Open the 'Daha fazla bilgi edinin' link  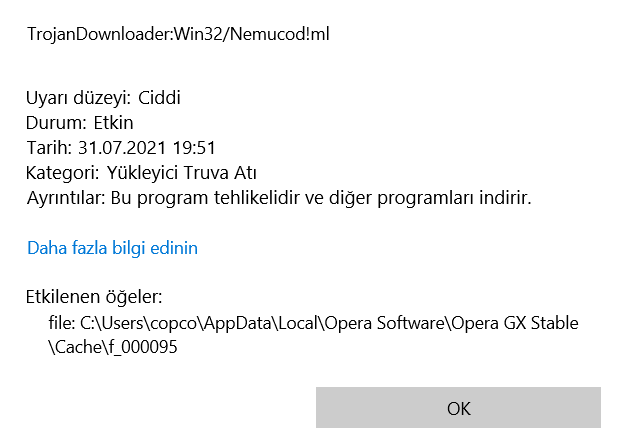click(x=112, y=248)
